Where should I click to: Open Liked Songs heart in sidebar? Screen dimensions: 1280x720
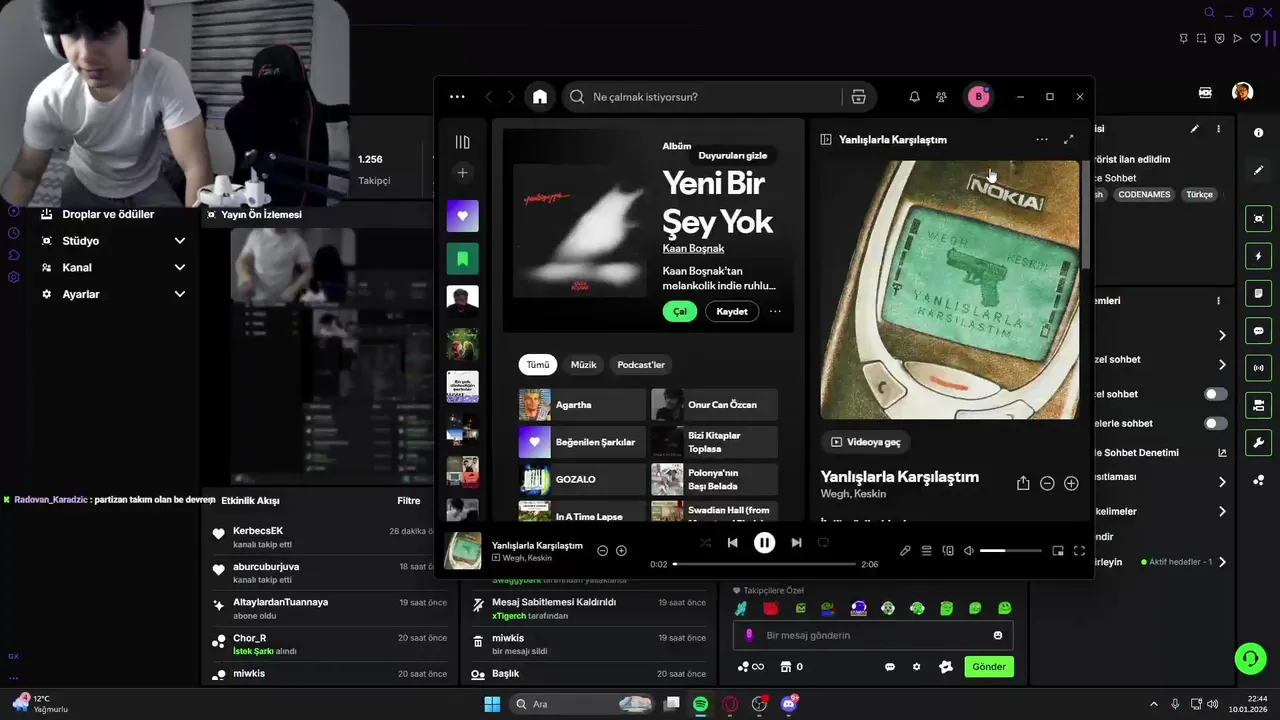click(x=462, y=216)
